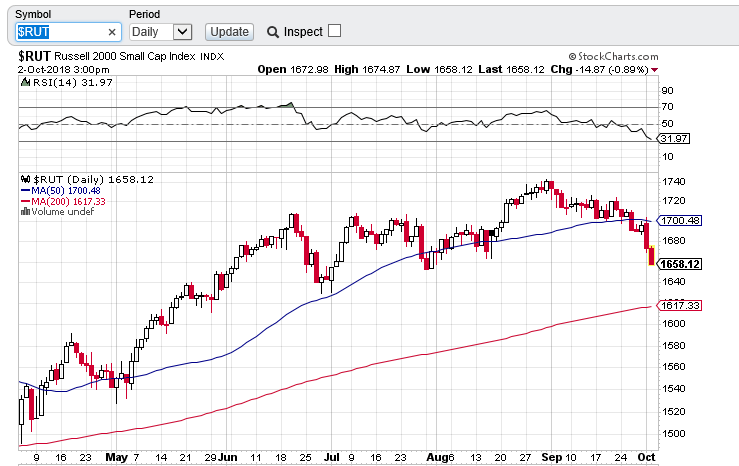This screenshot has height=466, width=739.
Task: Click the 'Daily' period value
Action: pyautogui.click(x=145, y=32)
